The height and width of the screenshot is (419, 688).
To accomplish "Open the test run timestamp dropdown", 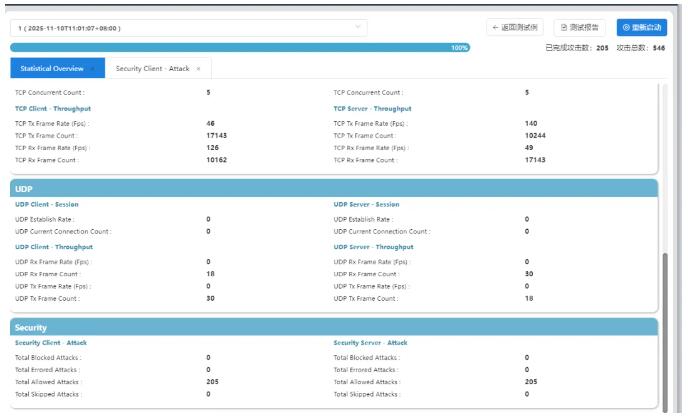I will click(190, 27).
